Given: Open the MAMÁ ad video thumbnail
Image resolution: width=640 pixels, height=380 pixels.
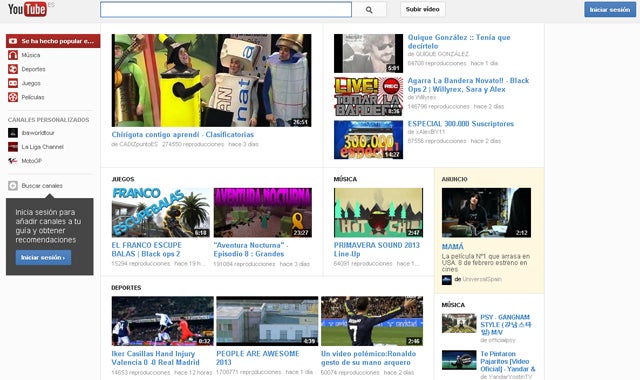Looking at the screenshot, I should tap(487, 213).
